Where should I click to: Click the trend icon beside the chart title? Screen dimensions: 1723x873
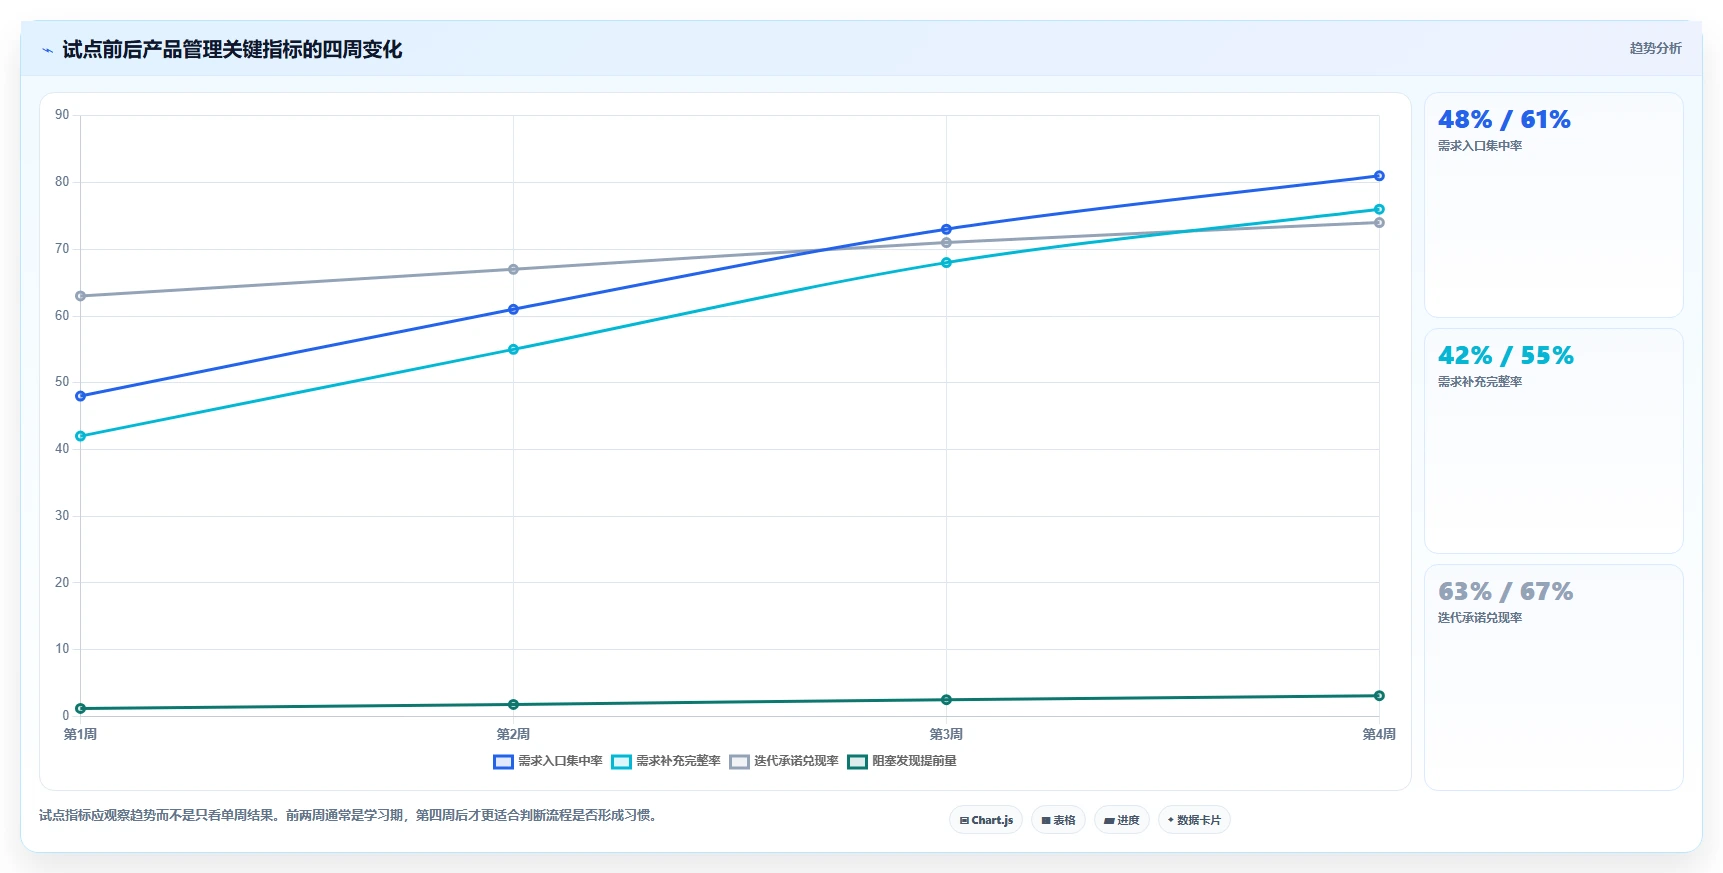pyautogui.click(x=47, y=50)
